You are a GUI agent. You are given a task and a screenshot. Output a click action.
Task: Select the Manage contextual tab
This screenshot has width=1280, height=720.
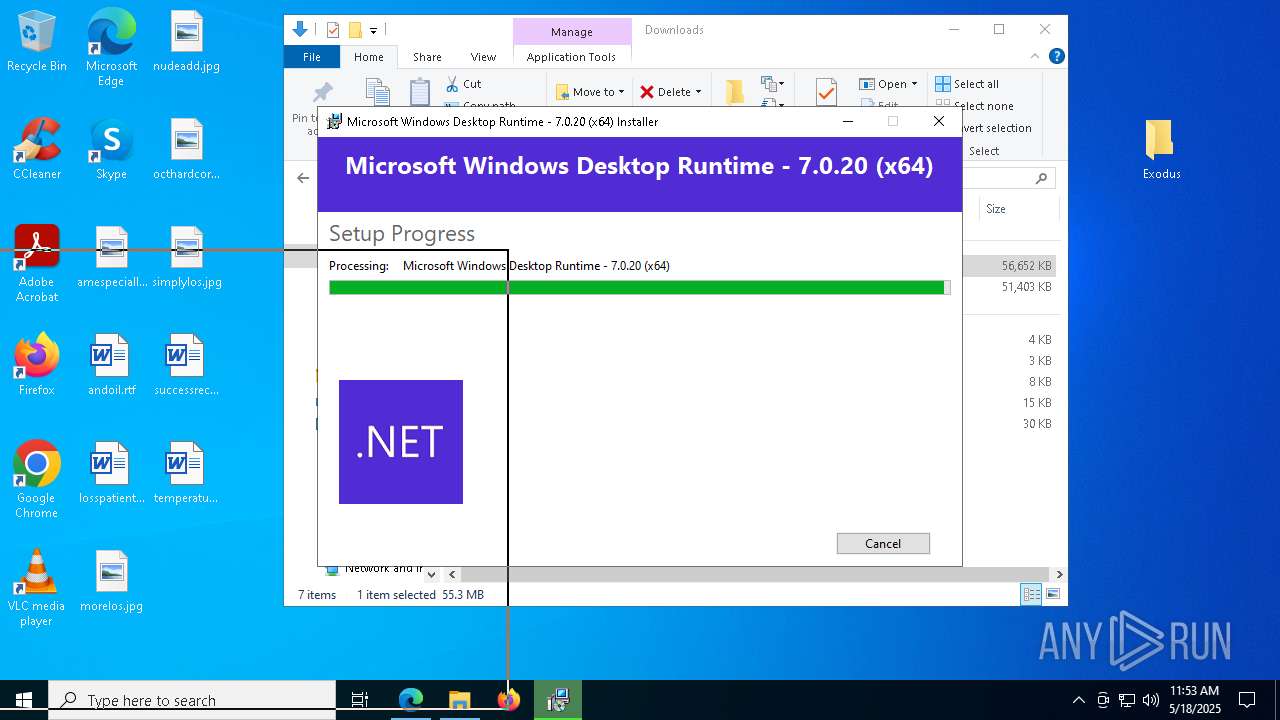(572, 32)
